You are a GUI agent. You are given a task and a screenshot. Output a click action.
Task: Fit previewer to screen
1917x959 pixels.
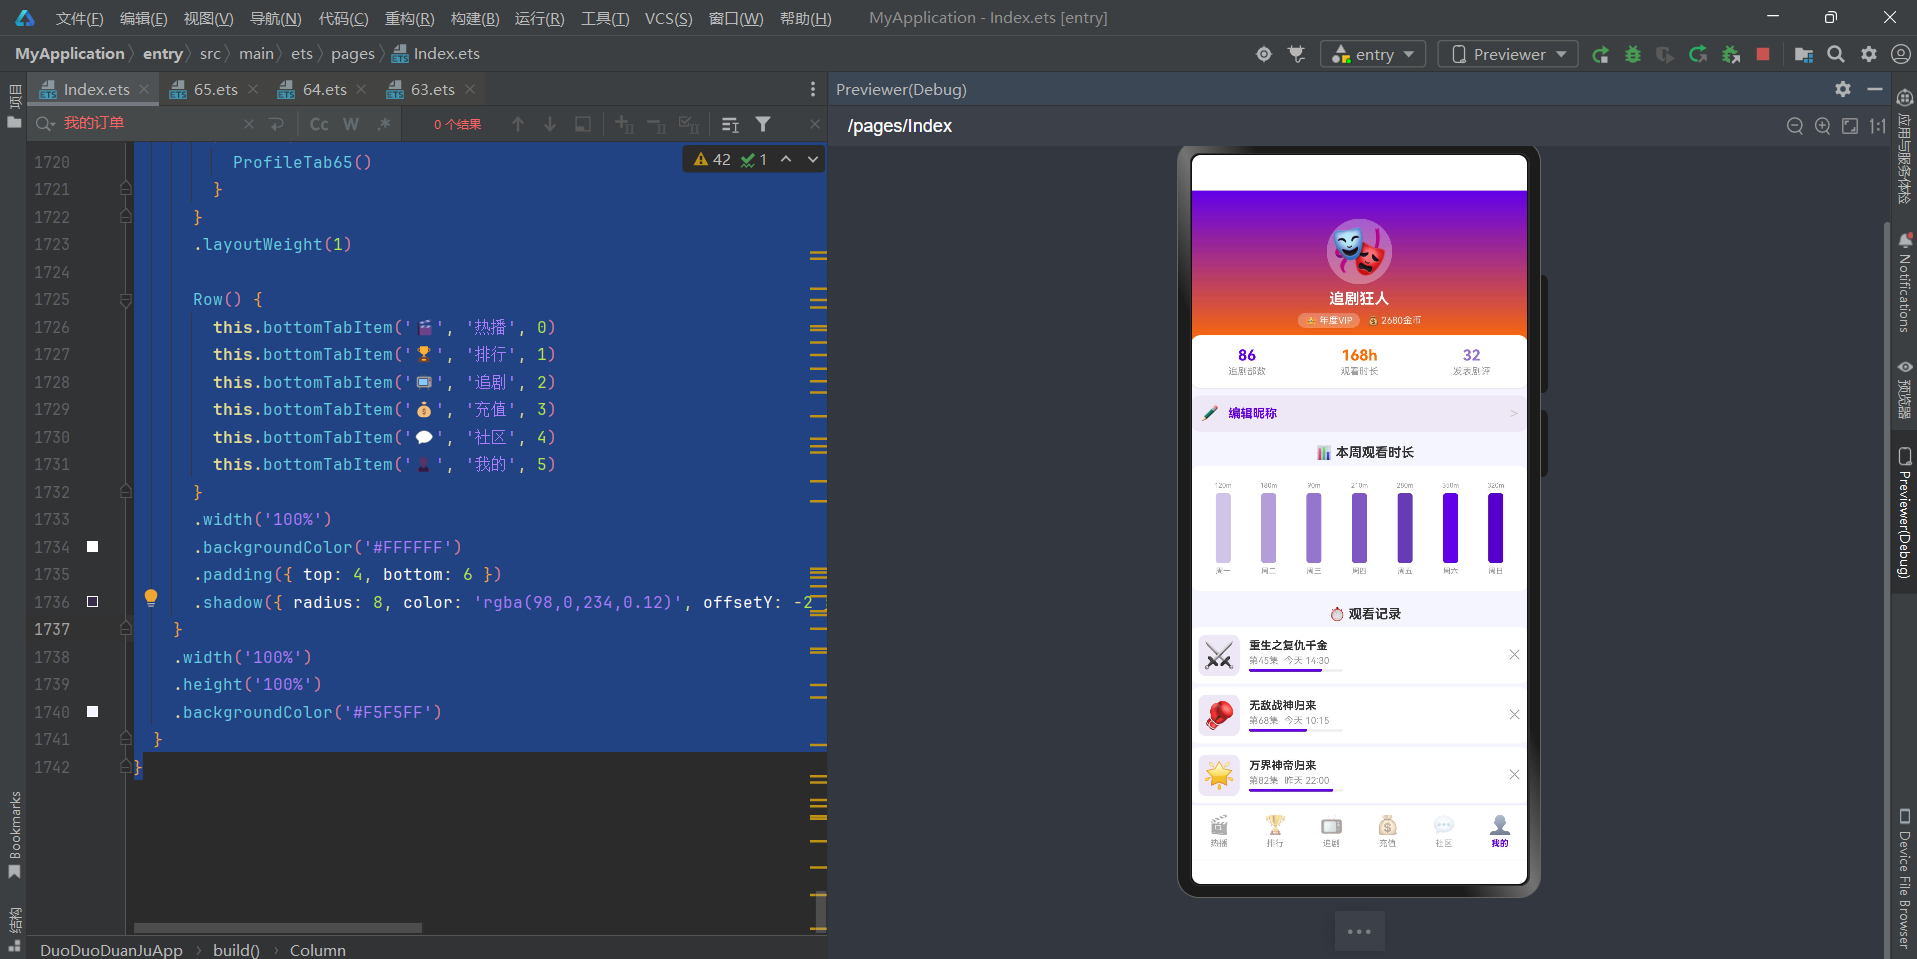coord(1850,126)
